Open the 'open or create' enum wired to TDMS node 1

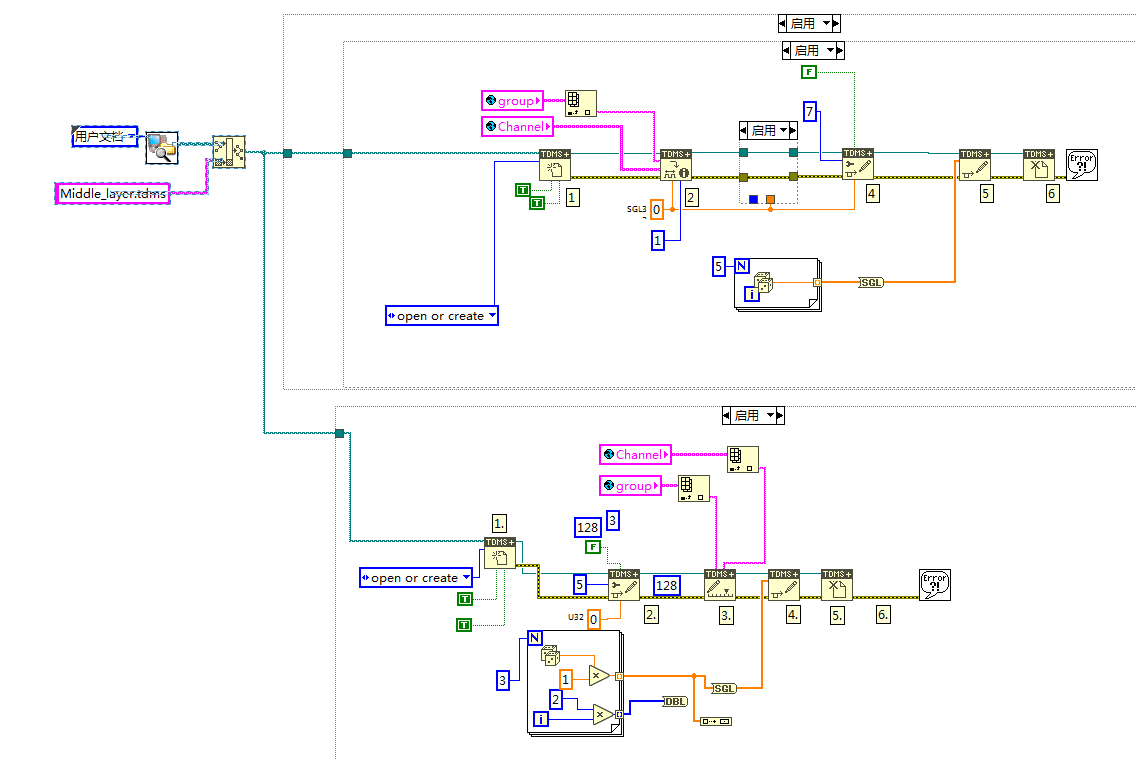[442, 316]
